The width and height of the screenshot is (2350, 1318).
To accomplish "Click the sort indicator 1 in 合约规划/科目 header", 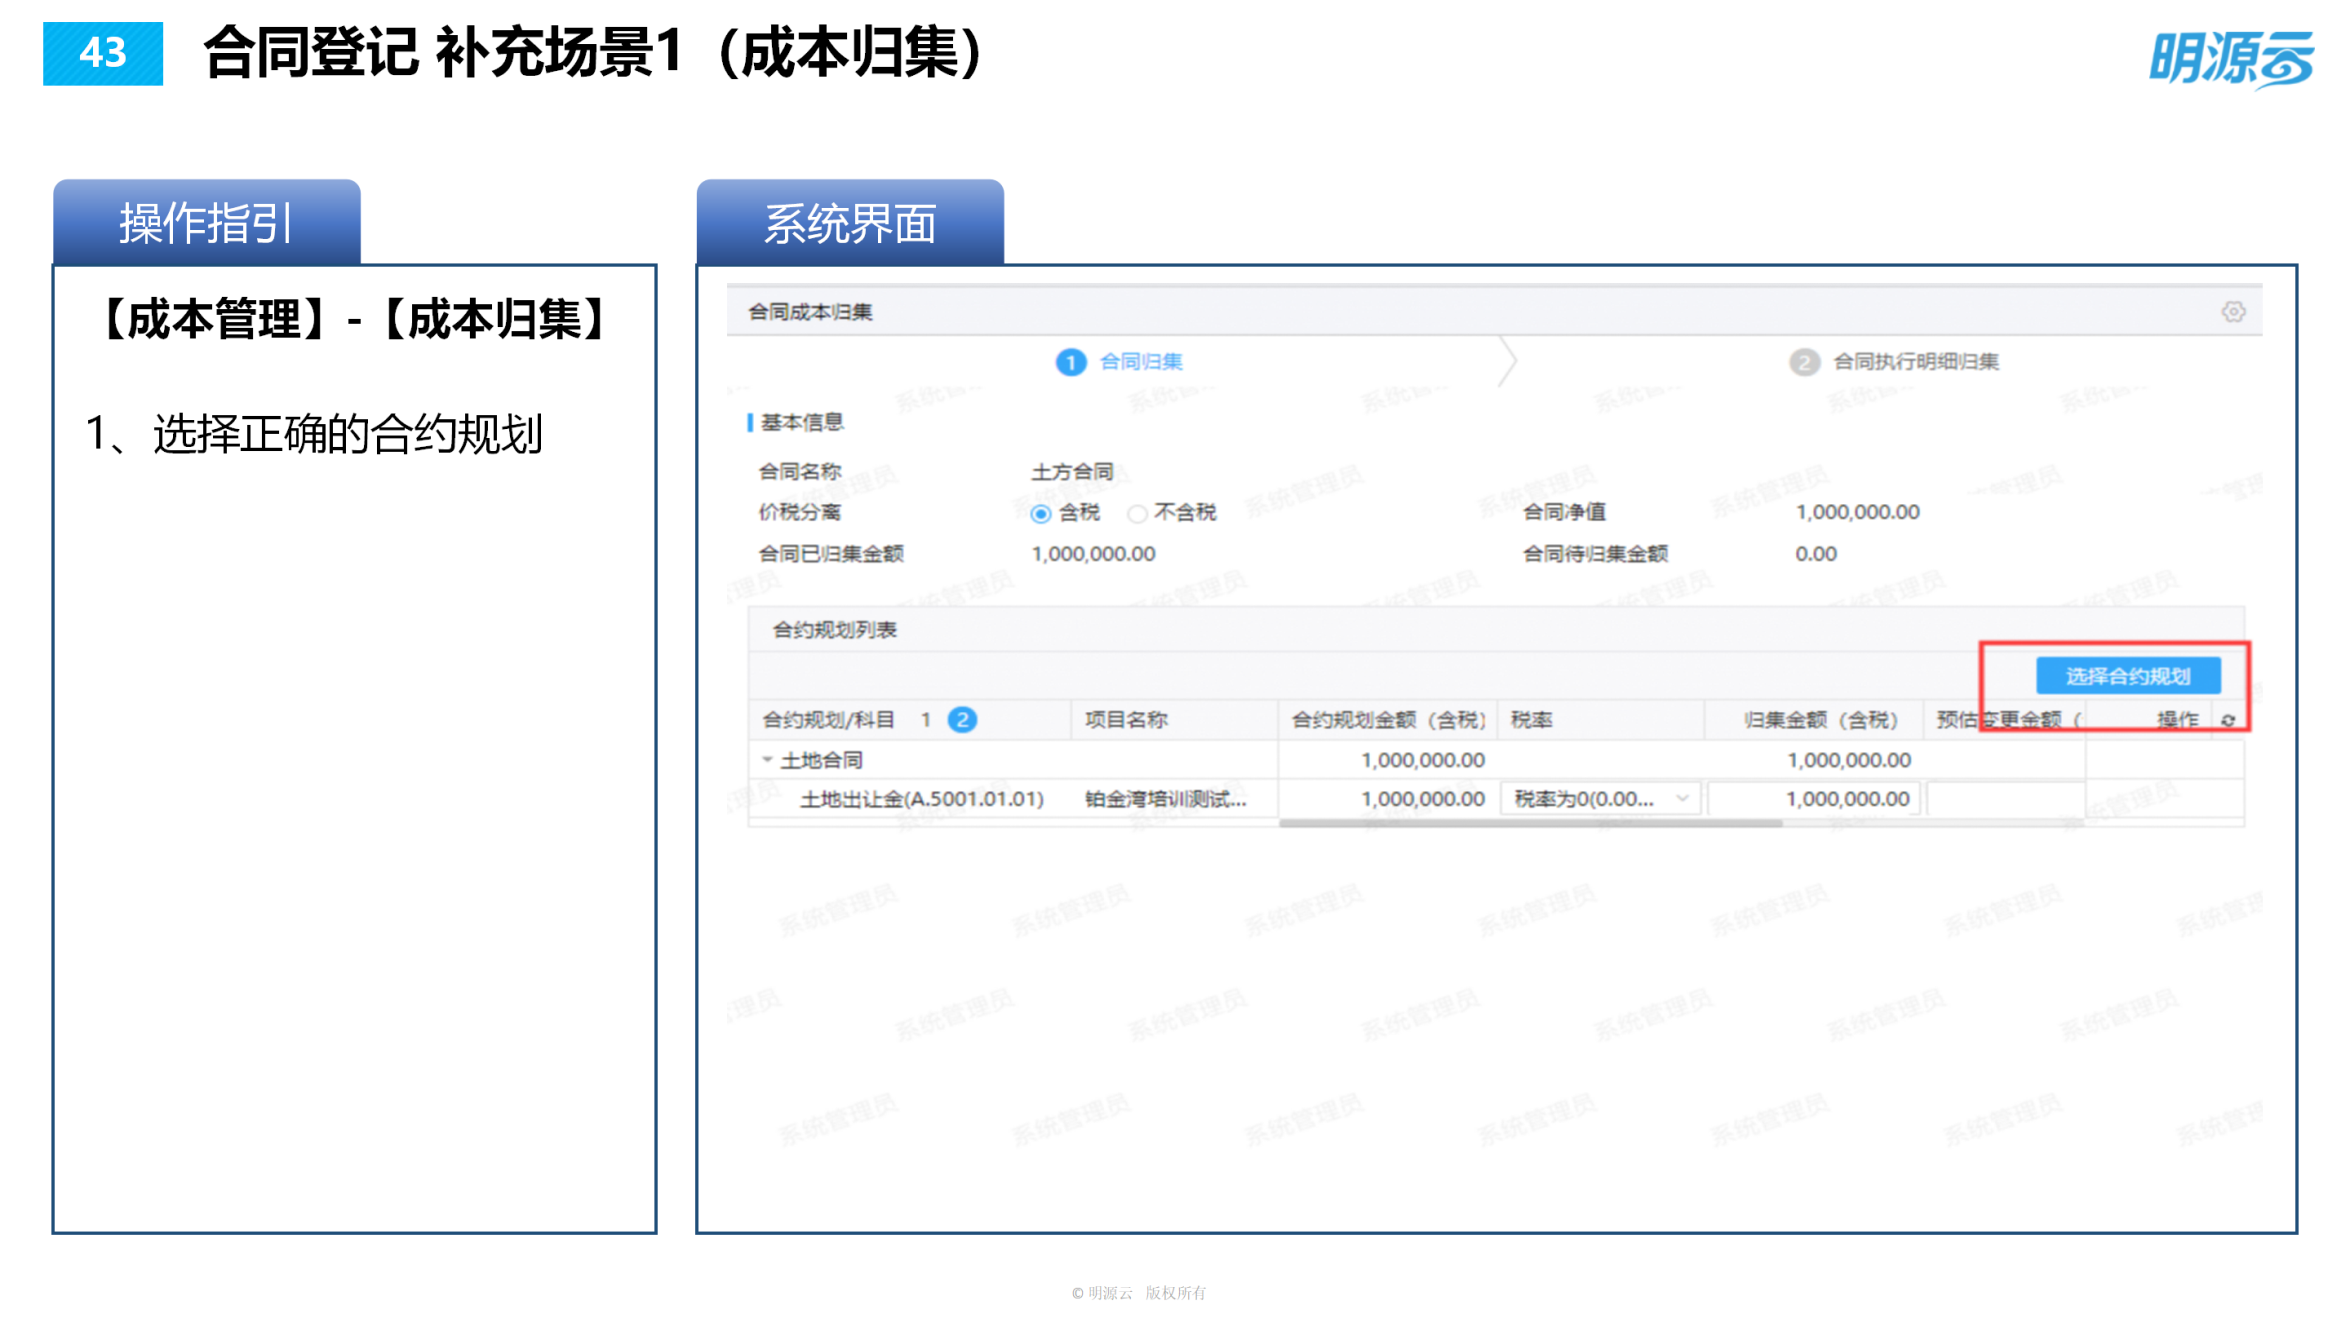I will pos(927,718).
